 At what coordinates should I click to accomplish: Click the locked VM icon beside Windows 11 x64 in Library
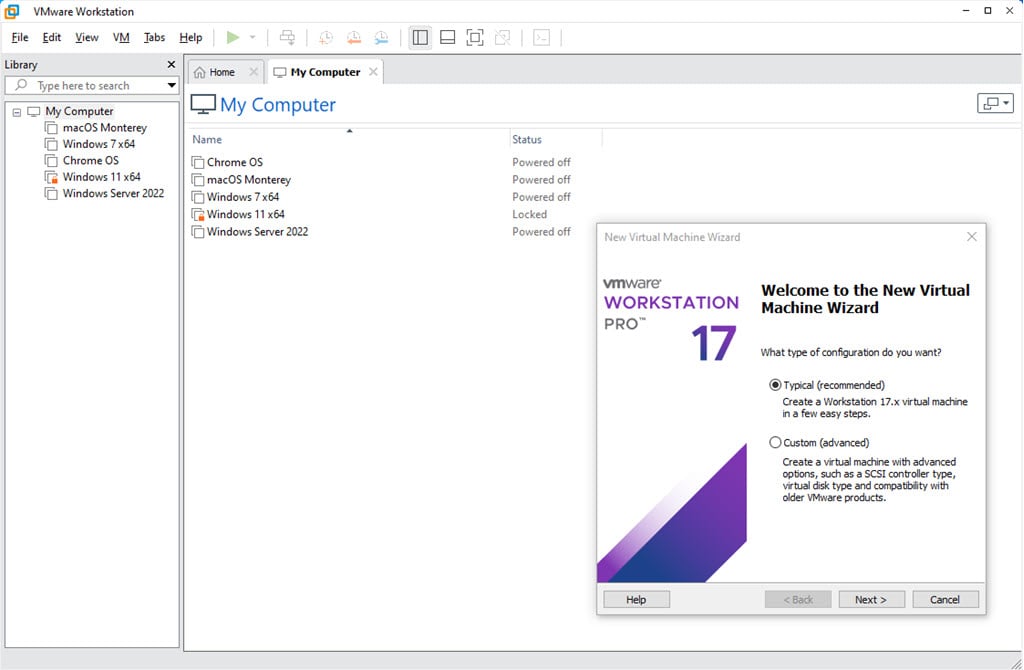click(51, 178)
